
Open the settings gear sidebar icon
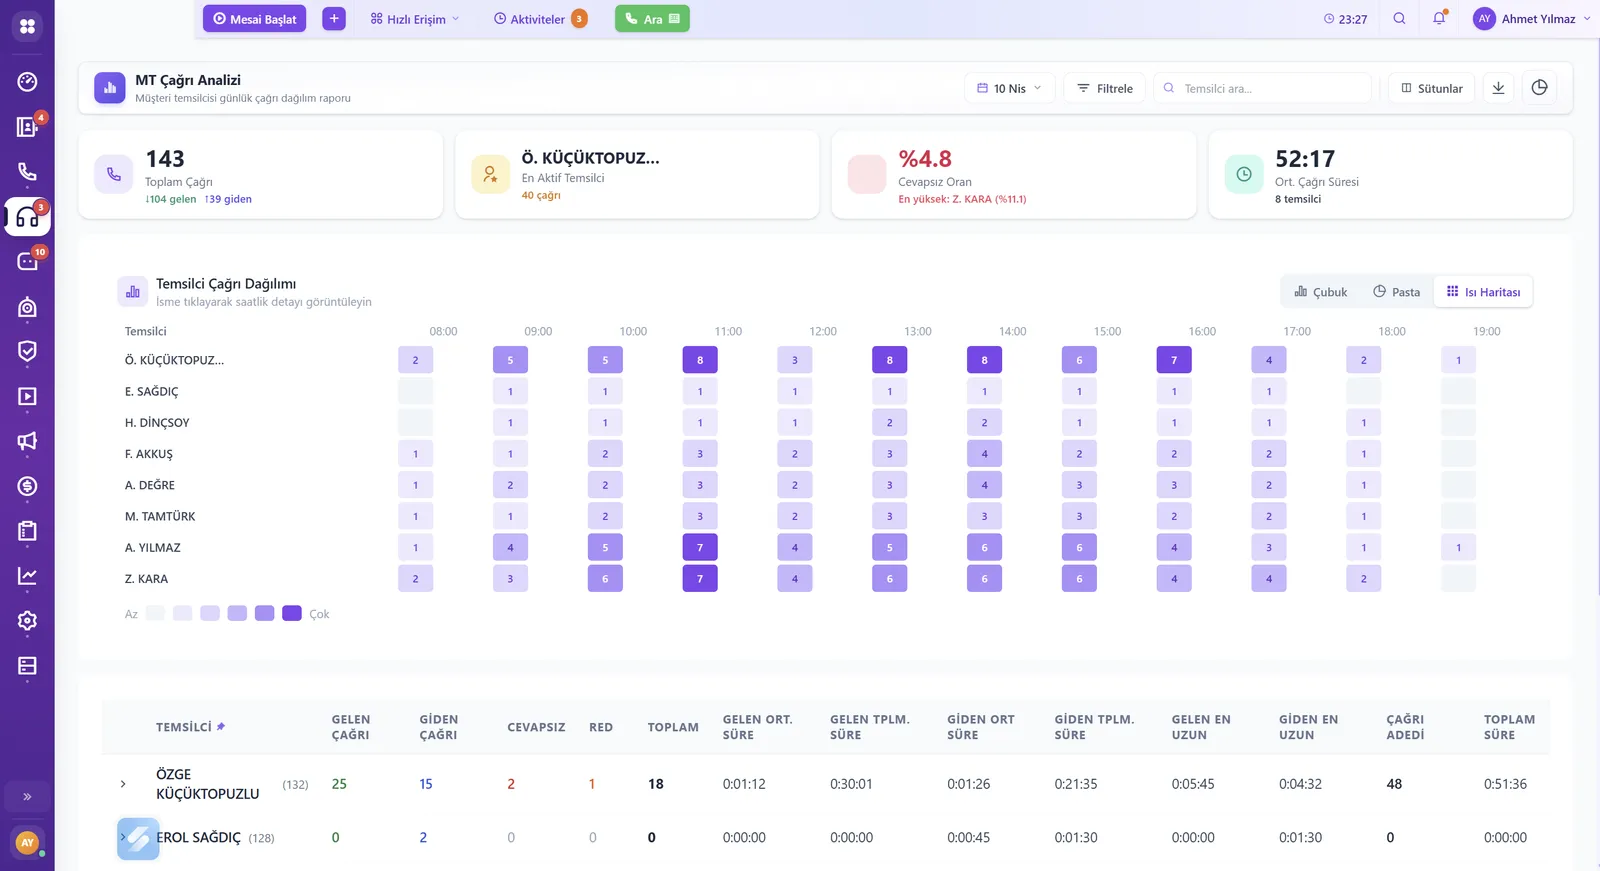pyautogui.click(x=27, y=621)
